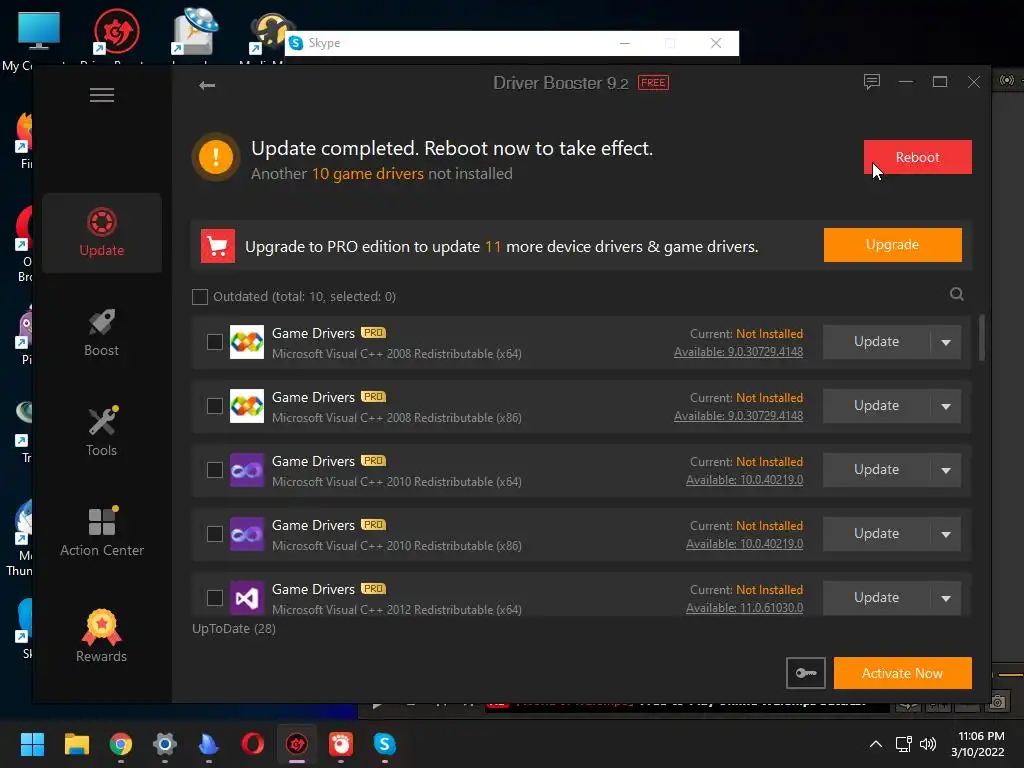The image size is (1024, 768).
Task: Check Visual C++ 2010 Redistributable (x64) row
Action: pyautogui.click(x=215, y=470)
